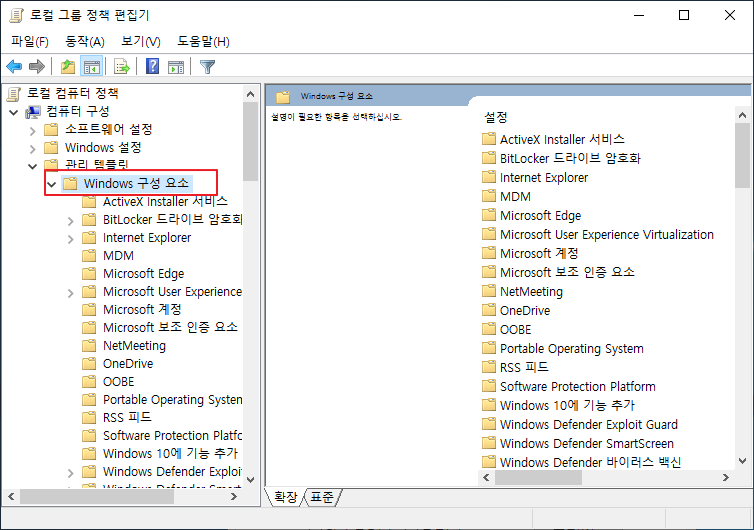Collapse the 컴퓨터 구성 tree node
754x530 pixels.
pyautogui.click(x=13, y=113)
